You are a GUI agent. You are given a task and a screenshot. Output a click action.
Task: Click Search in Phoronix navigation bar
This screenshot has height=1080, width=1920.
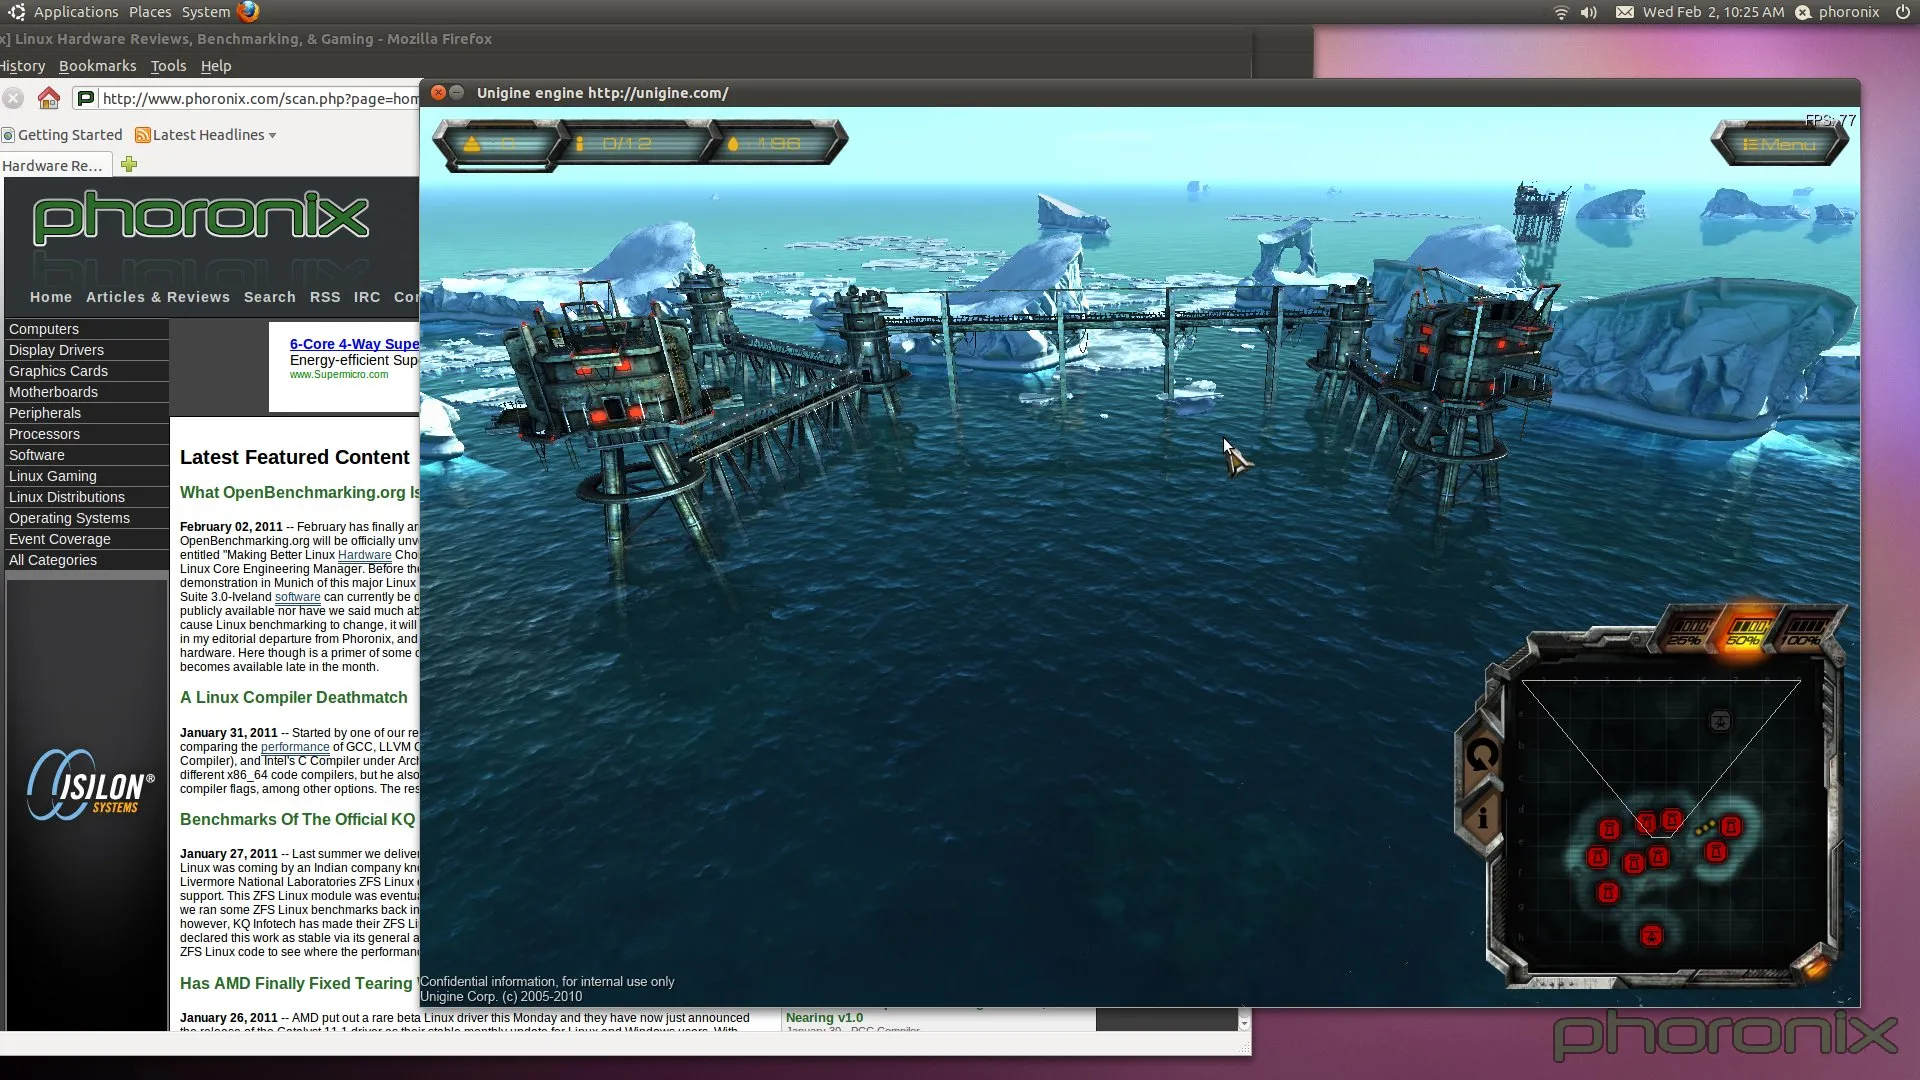pyautogui.click(x=270, y=297)
